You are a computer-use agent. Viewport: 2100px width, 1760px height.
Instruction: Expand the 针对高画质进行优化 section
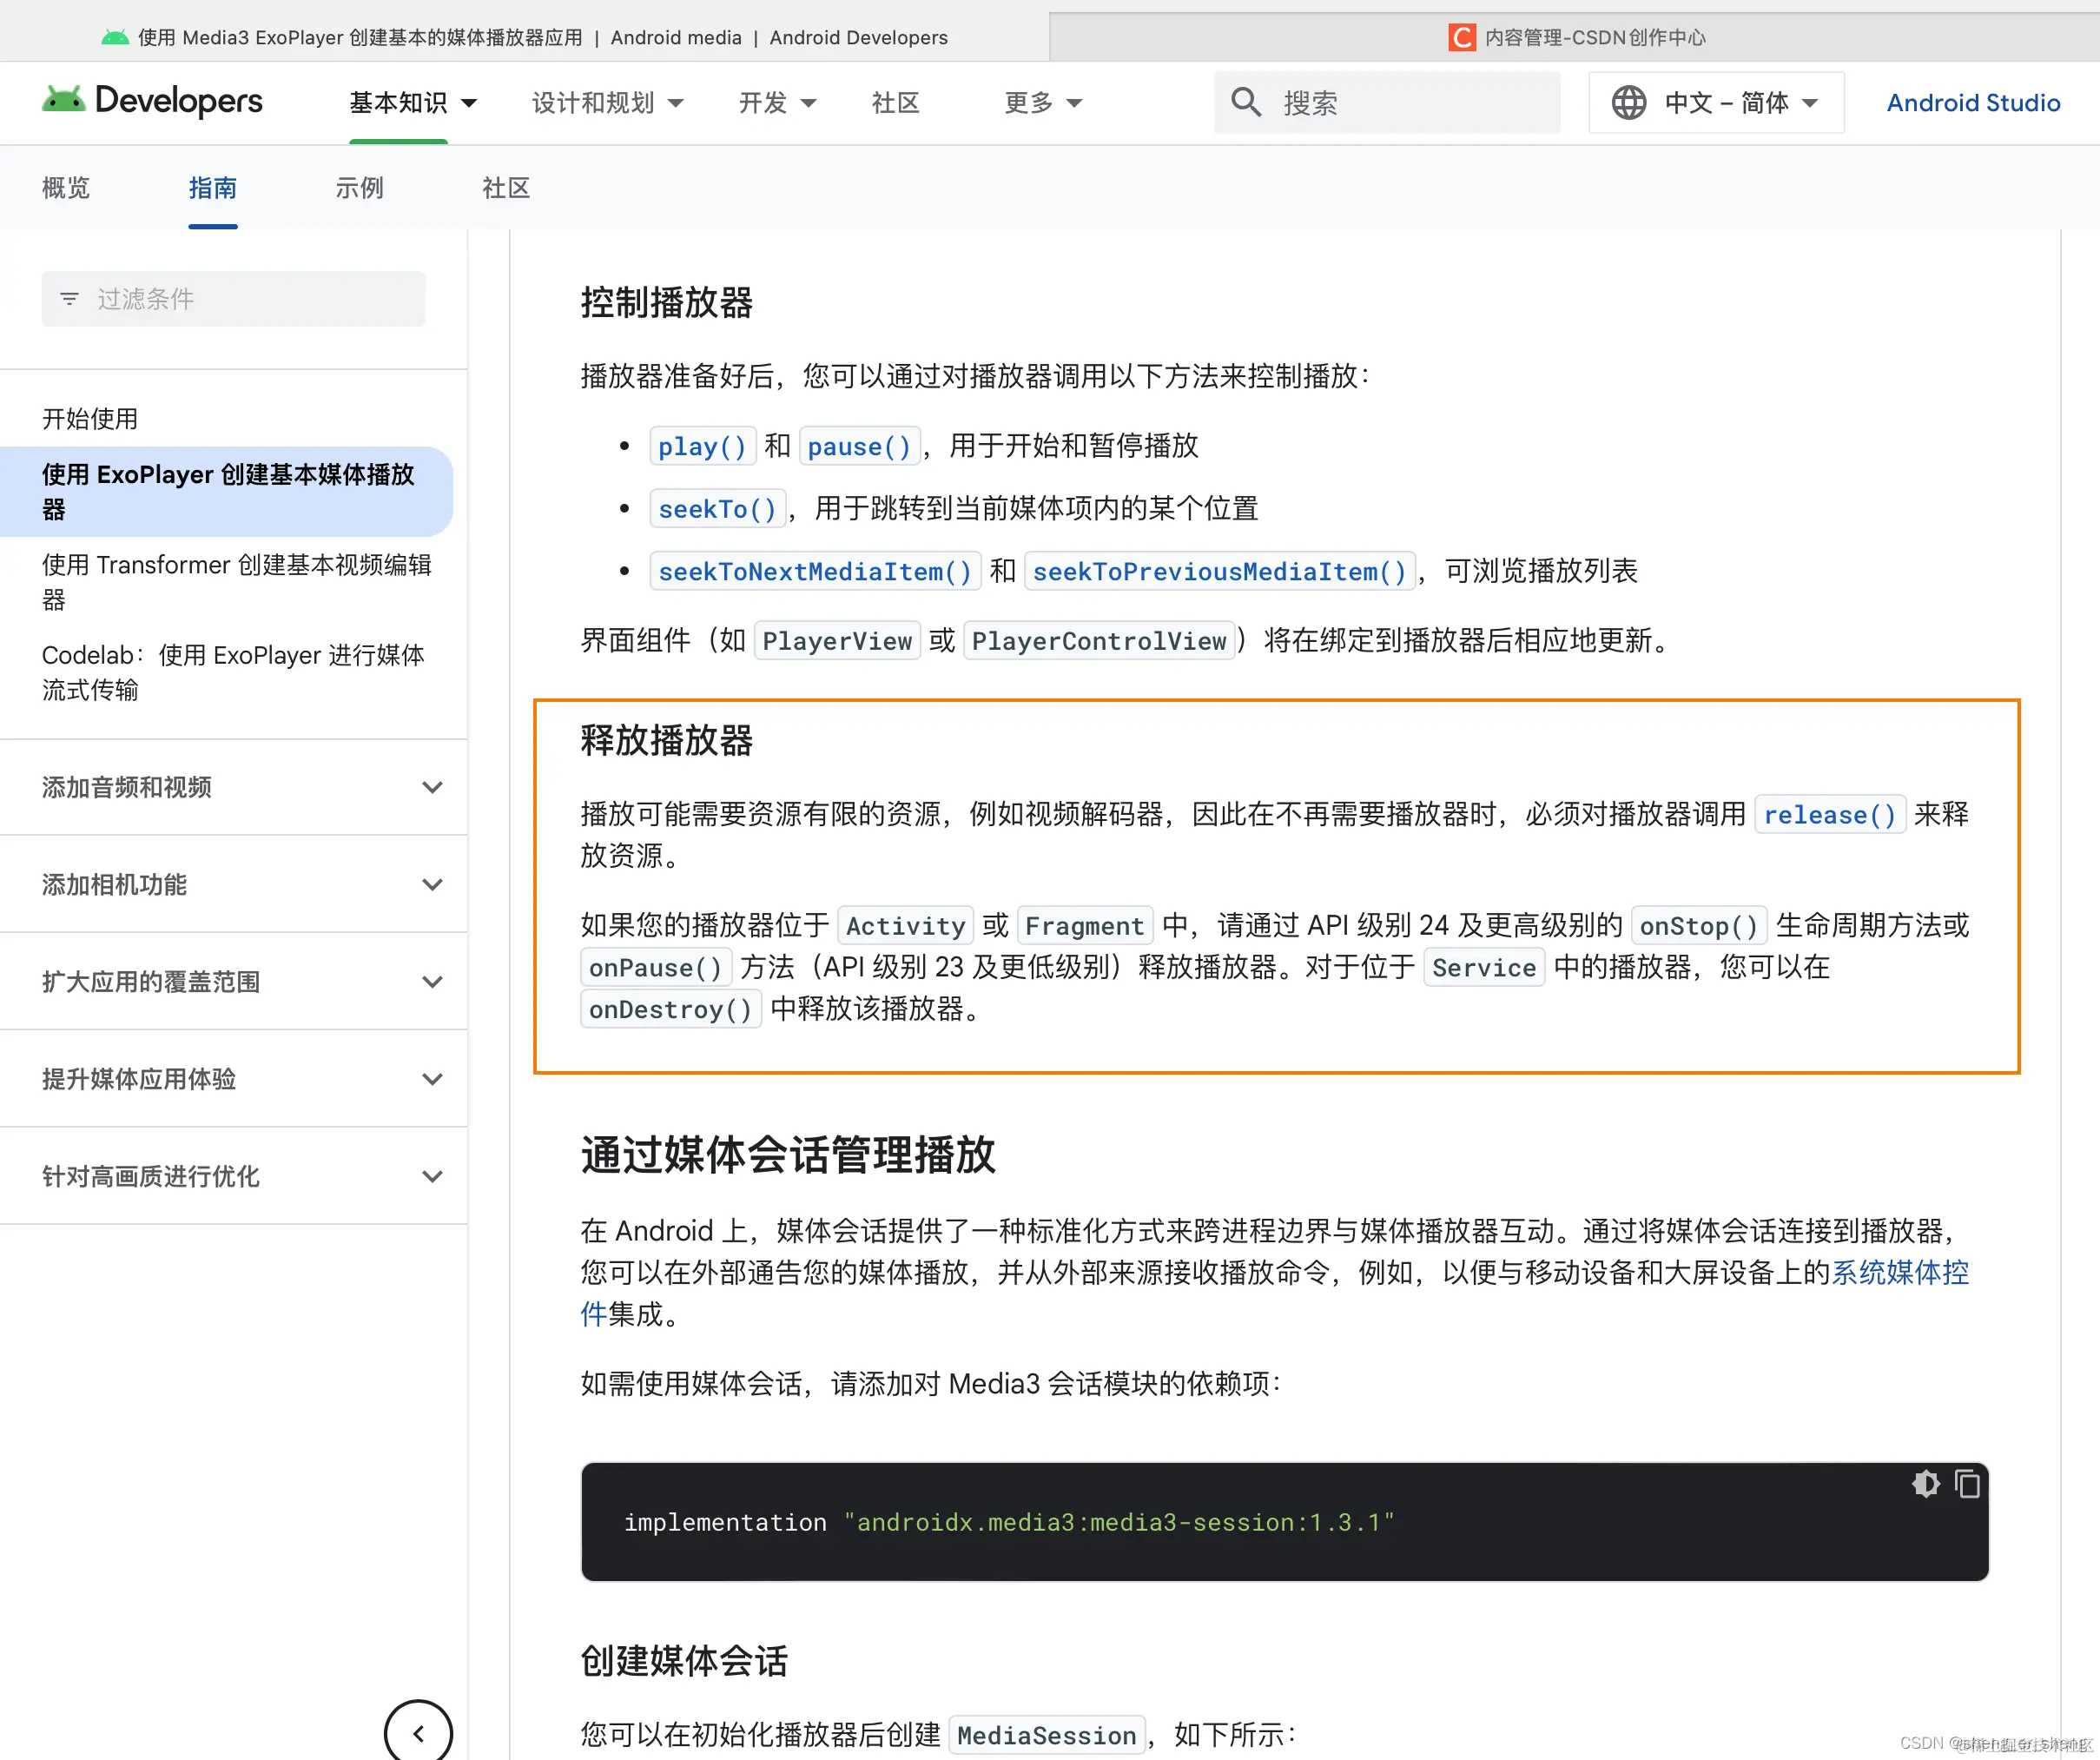pyautogui.click(x=433, y=1176)
